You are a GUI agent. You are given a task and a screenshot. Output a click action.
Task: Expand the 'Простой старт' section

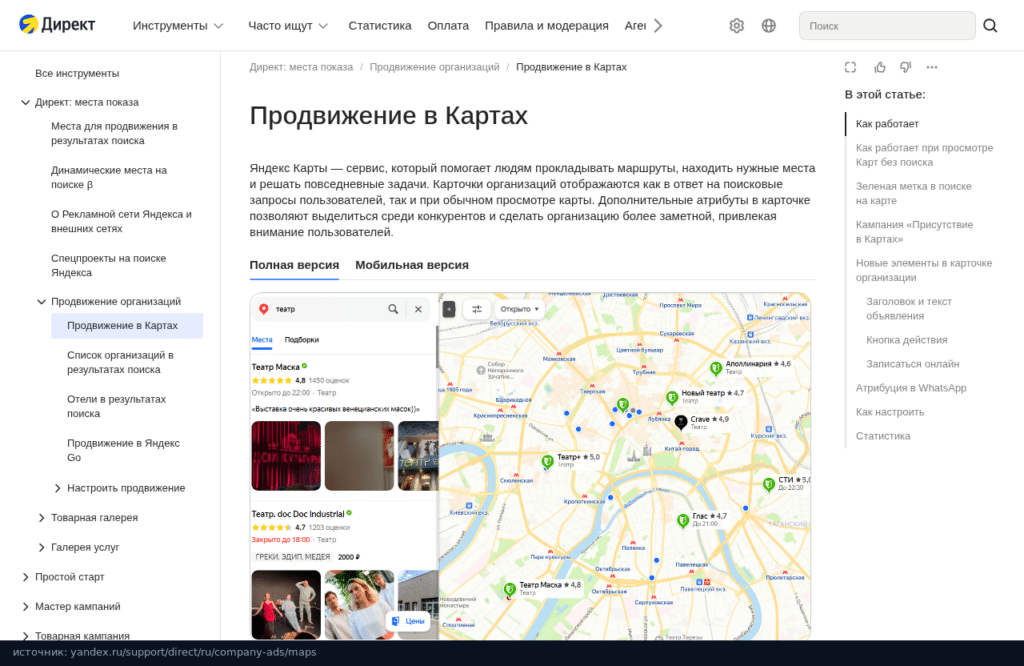click(x=25, y=577)
